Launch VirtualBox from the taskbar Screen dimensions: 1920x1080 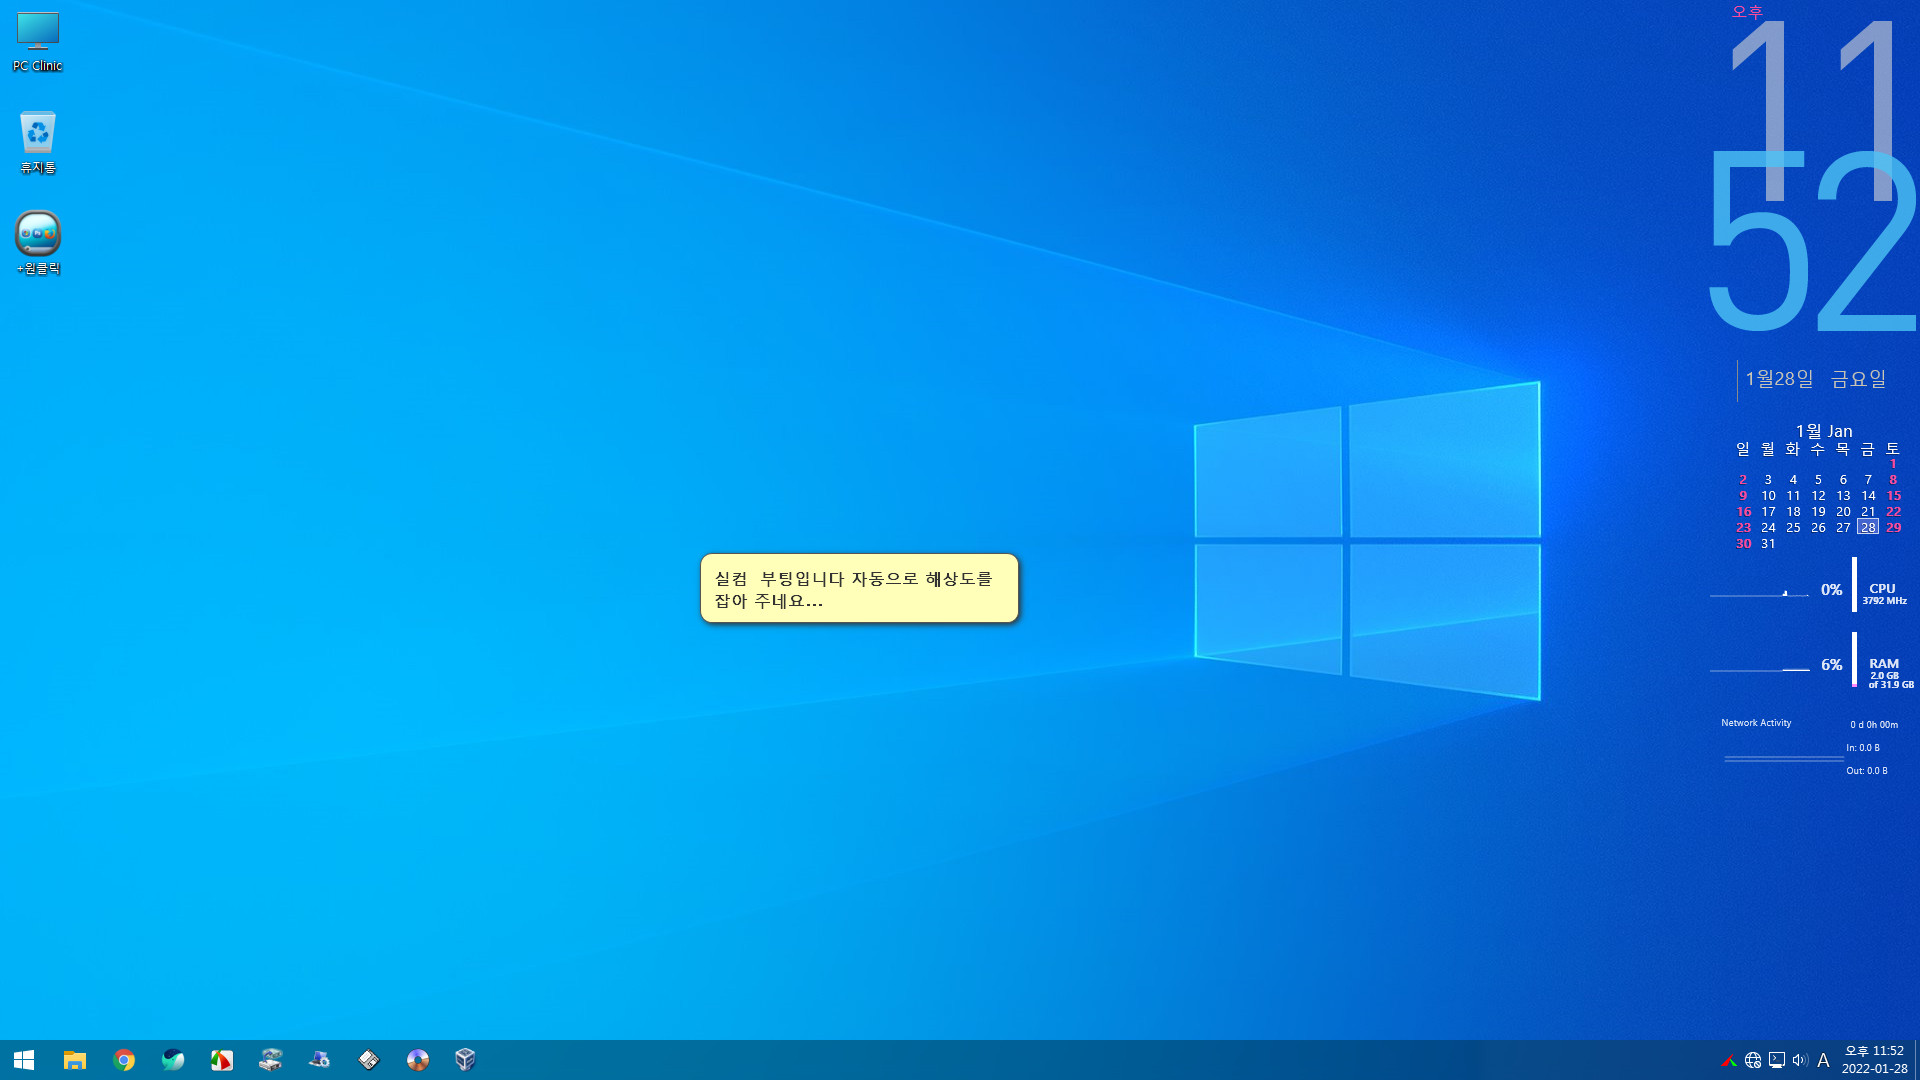coord(465,1060)
